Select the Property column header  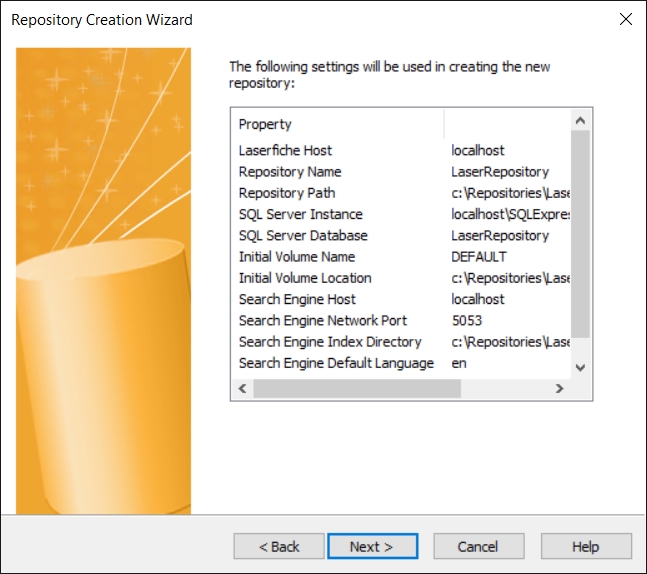pyautogui.click(x=338, y=124)
